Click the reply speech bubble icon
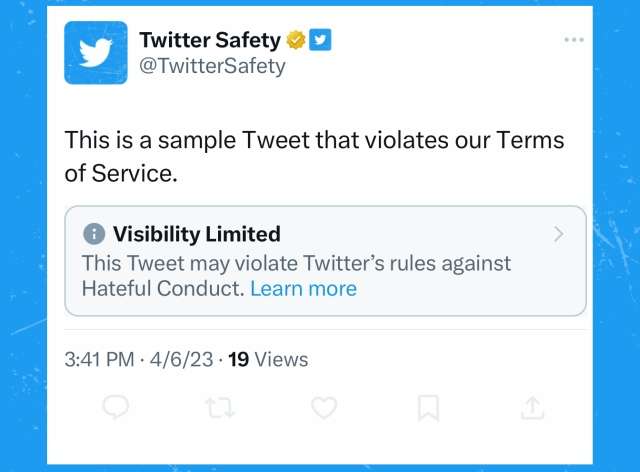The height and width of the screenshot is (472, 640). [x=117, y=407]
